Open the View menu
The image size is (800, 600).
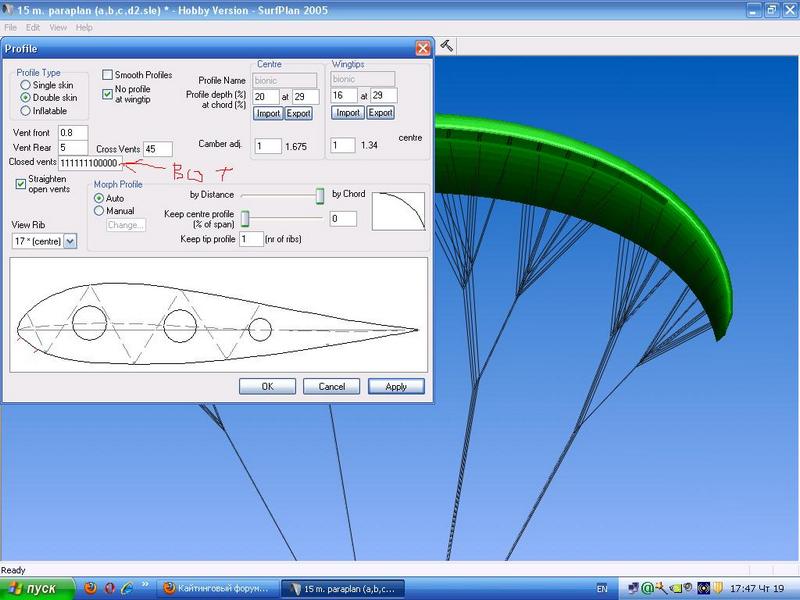click(x=59, y=28)
